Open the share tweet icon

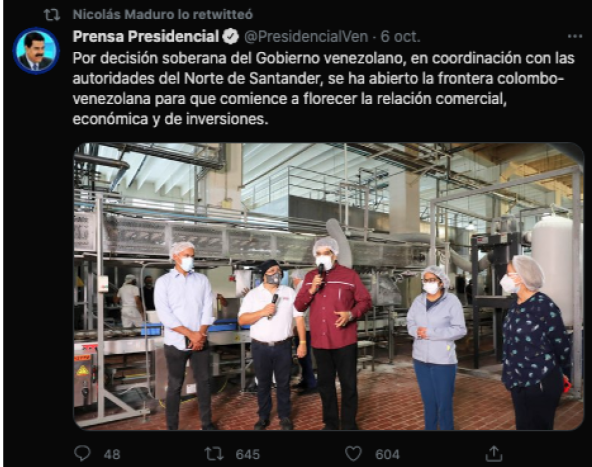[494, 453]
